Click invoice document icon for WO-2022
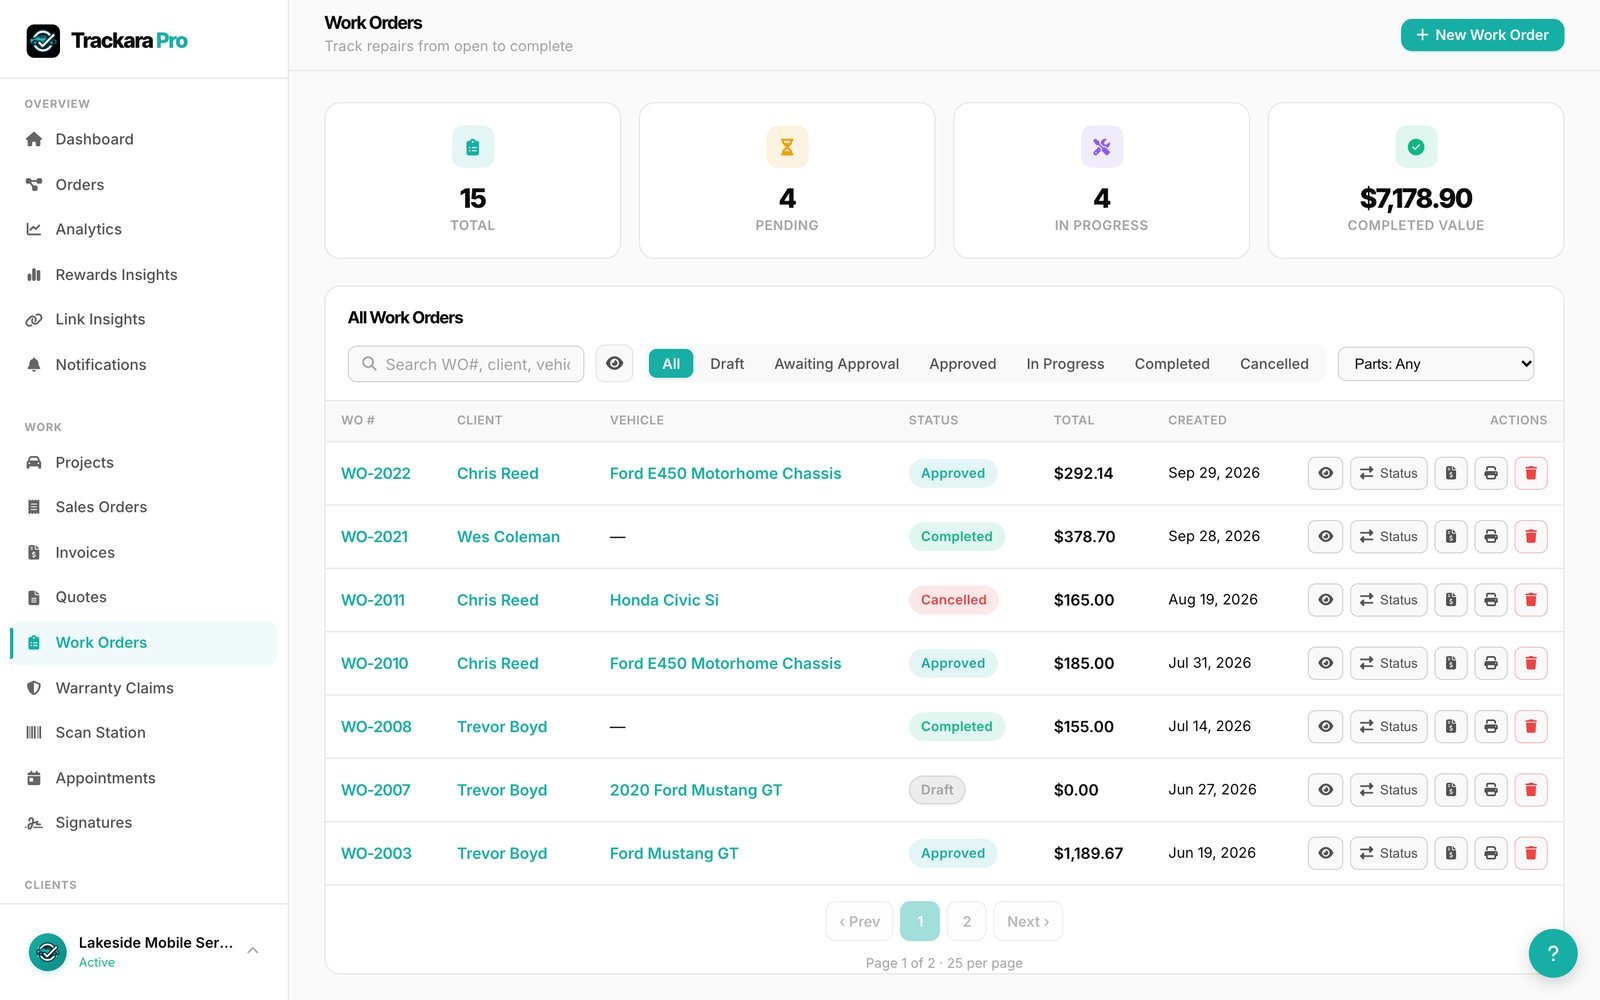Screen dimensions: 1600x1000 pyautogui.click(x=1451, y=473)
